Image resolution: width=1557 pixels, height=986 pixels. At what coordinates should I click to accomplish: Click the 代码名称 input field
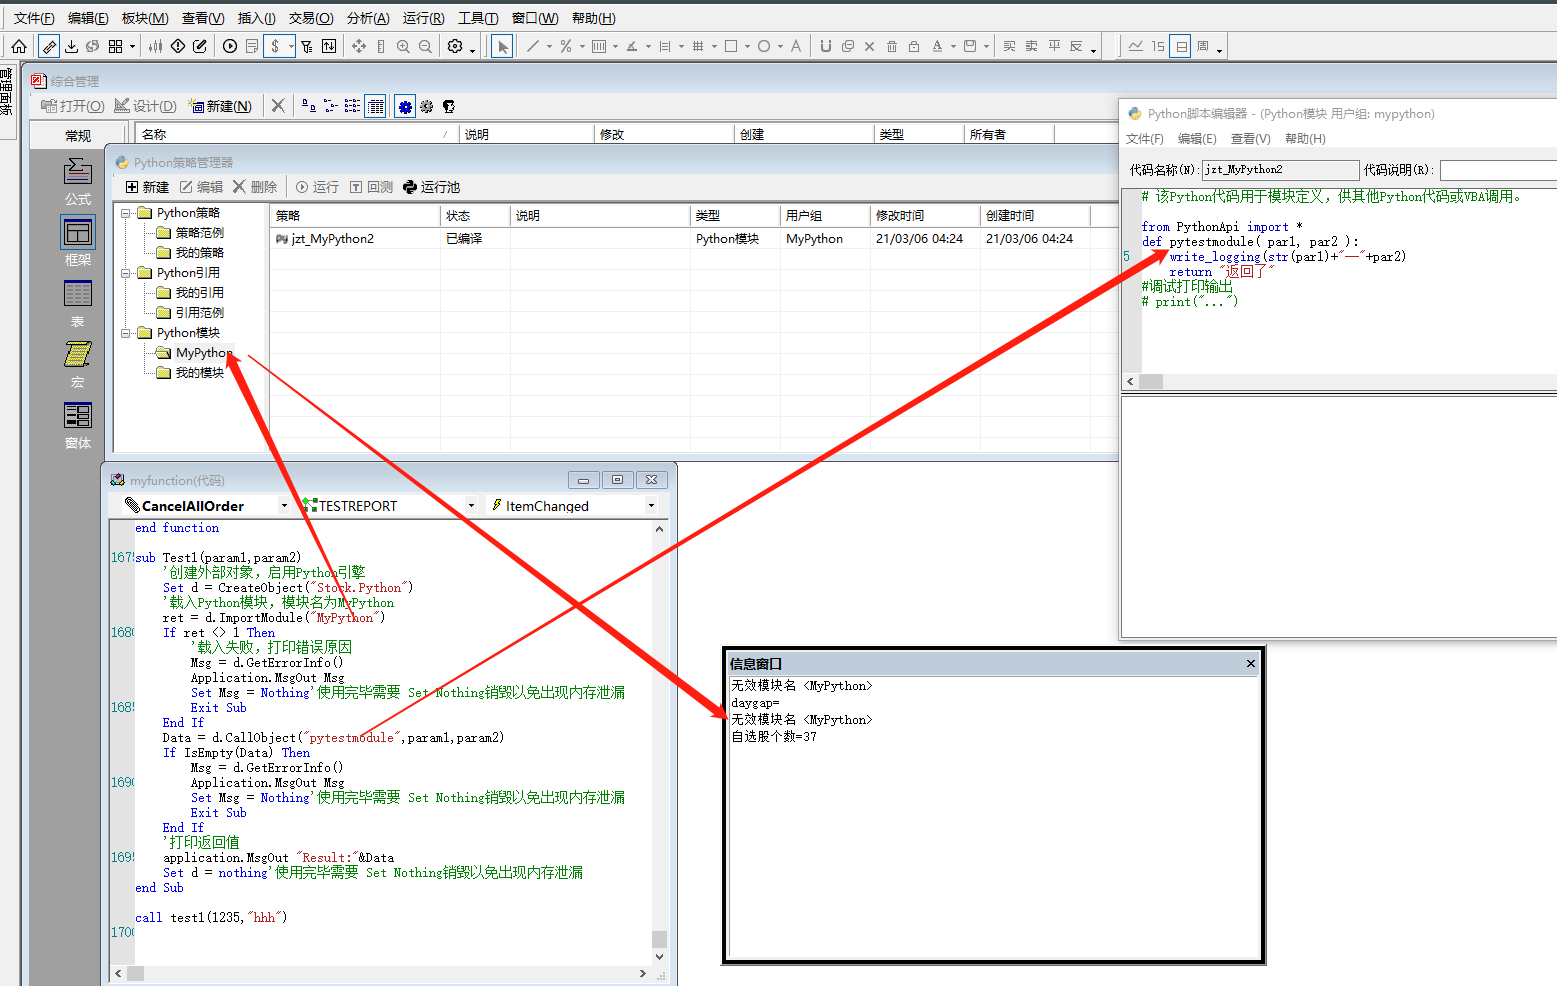tap(1280, 170)
